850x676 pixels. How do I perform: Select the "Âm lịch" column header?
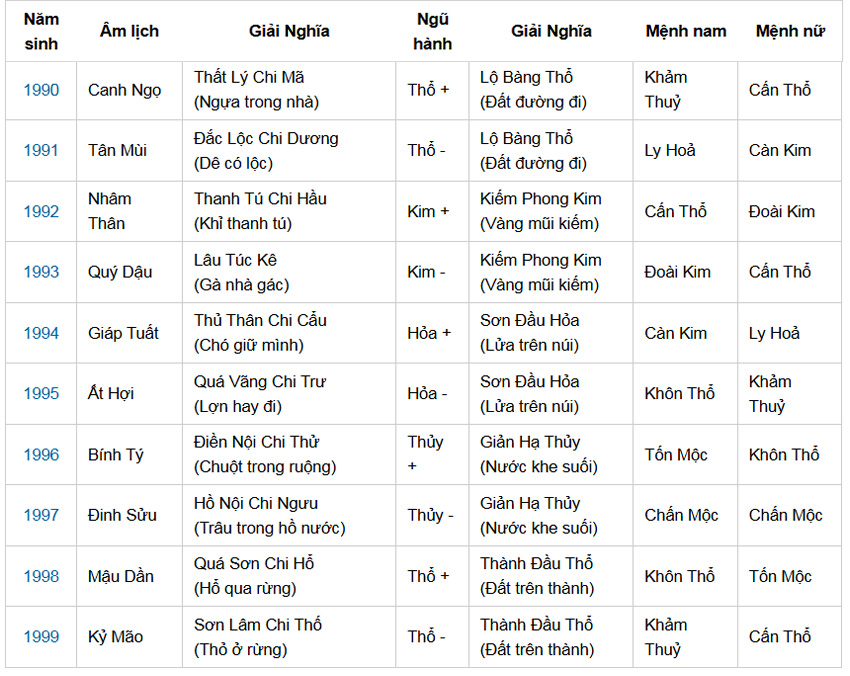(129, 32)
